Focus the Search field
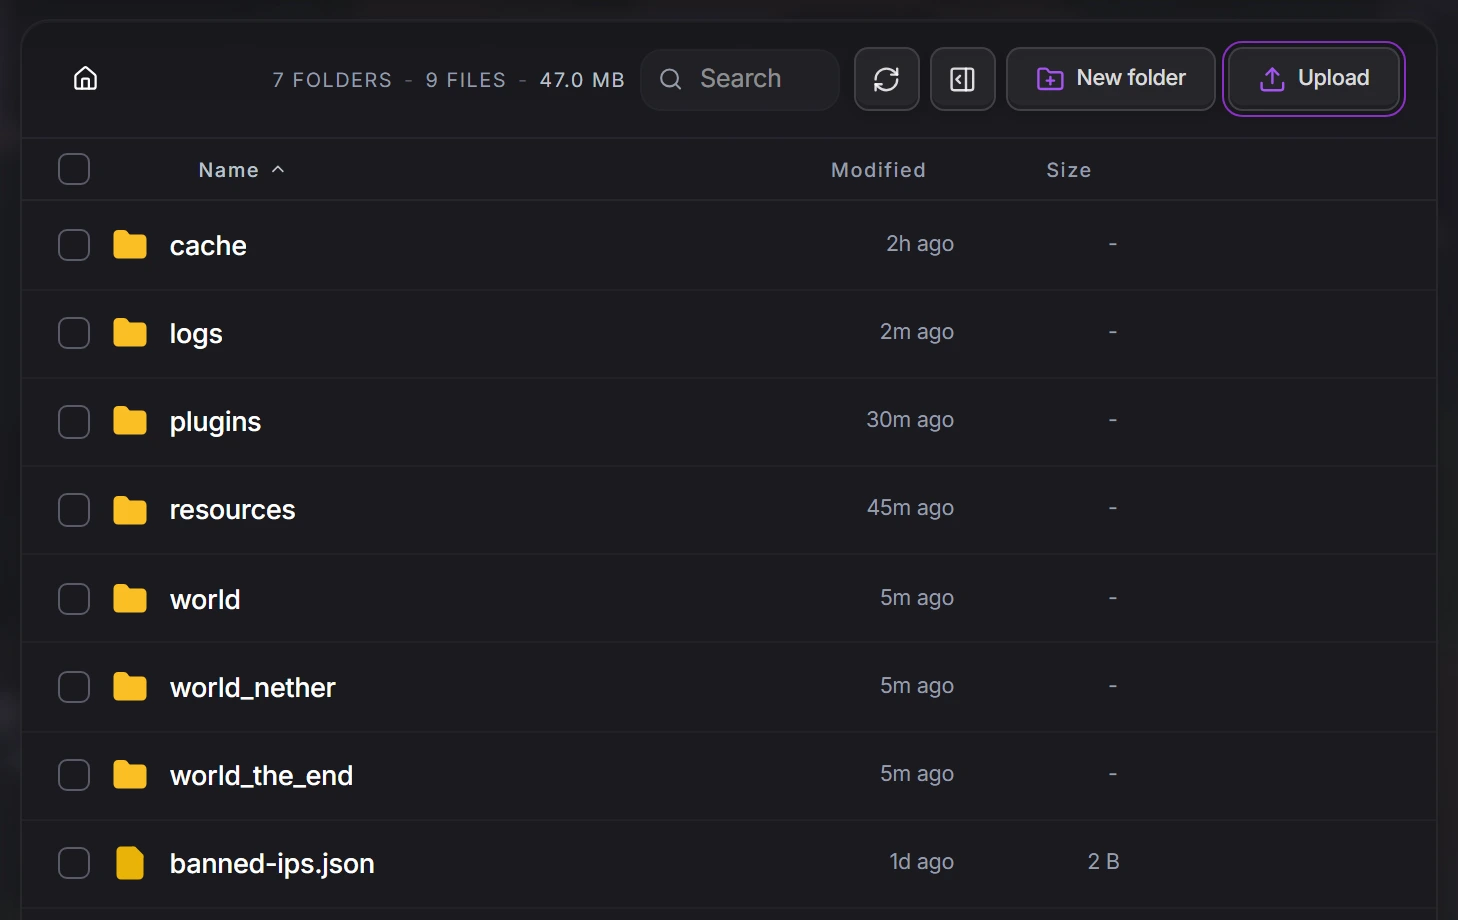The width and height of the screenshot is (1458, 920). pyautogui.click(x=740, y=79)
